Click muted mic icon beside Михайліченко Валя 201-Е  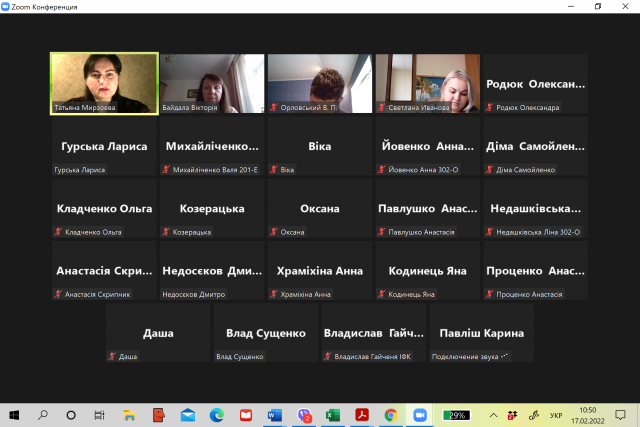[x=166, y=169]
